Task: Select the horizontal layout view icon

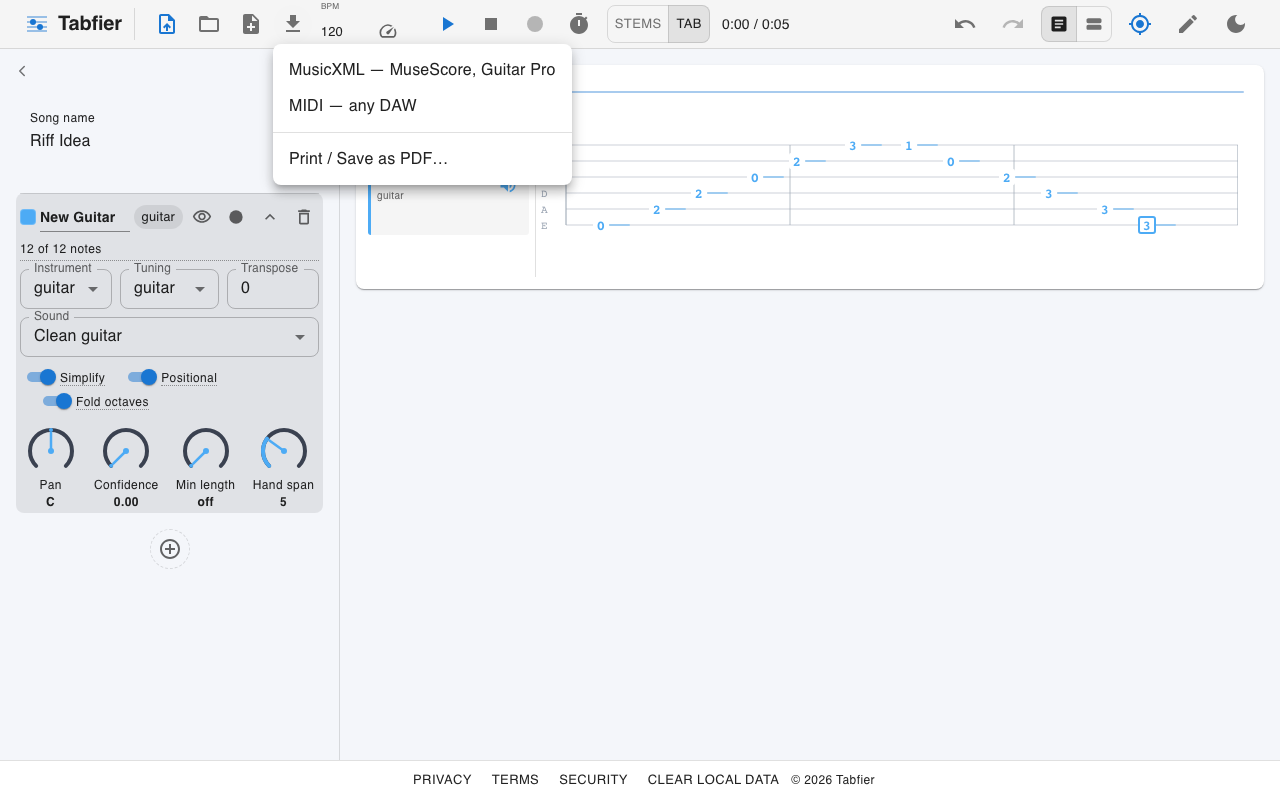Action: (x=1094, y=24)
